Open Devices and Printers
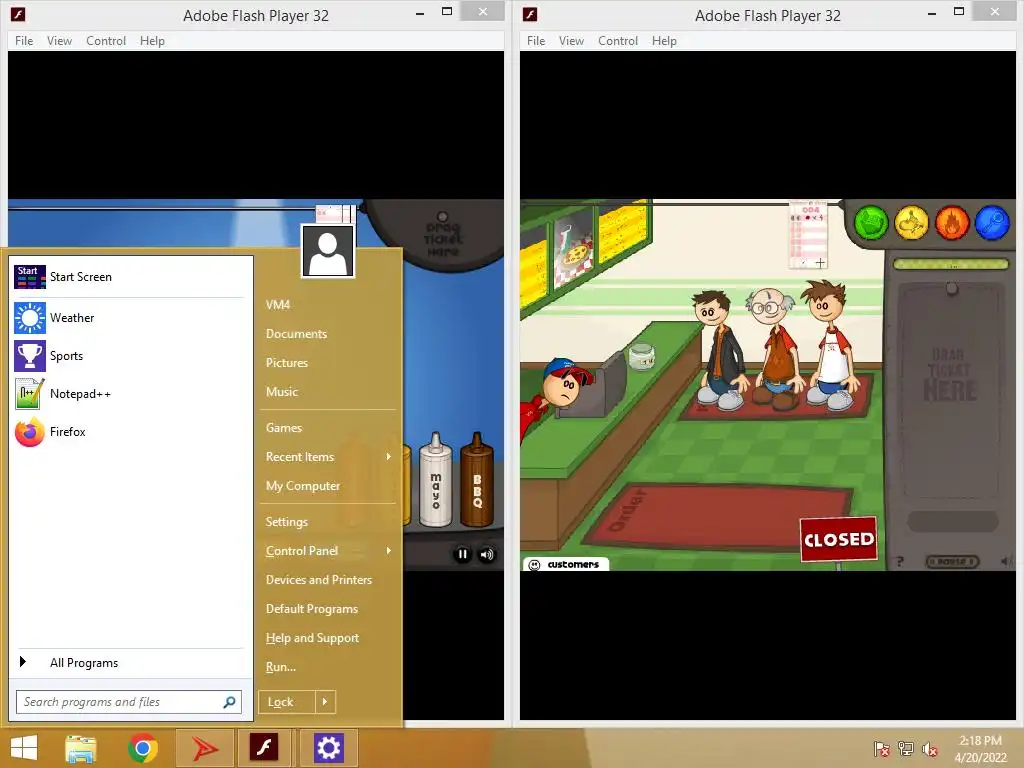The image size is (1024, 768). click(319, 580)
